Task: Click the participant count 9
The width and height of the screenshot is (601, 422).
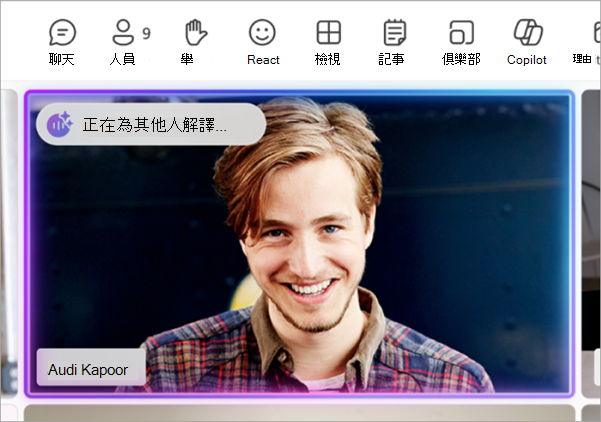Action: pyautogui.click(x=146, y=34)
